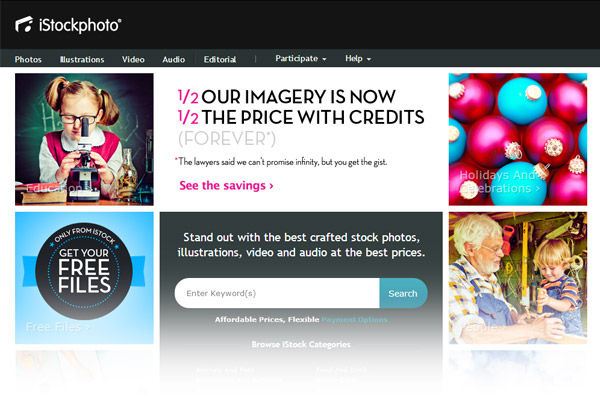This screenshot has height=400, width=600.
Task: Follow the See the savings link
Action: click(x=226, y=186)
